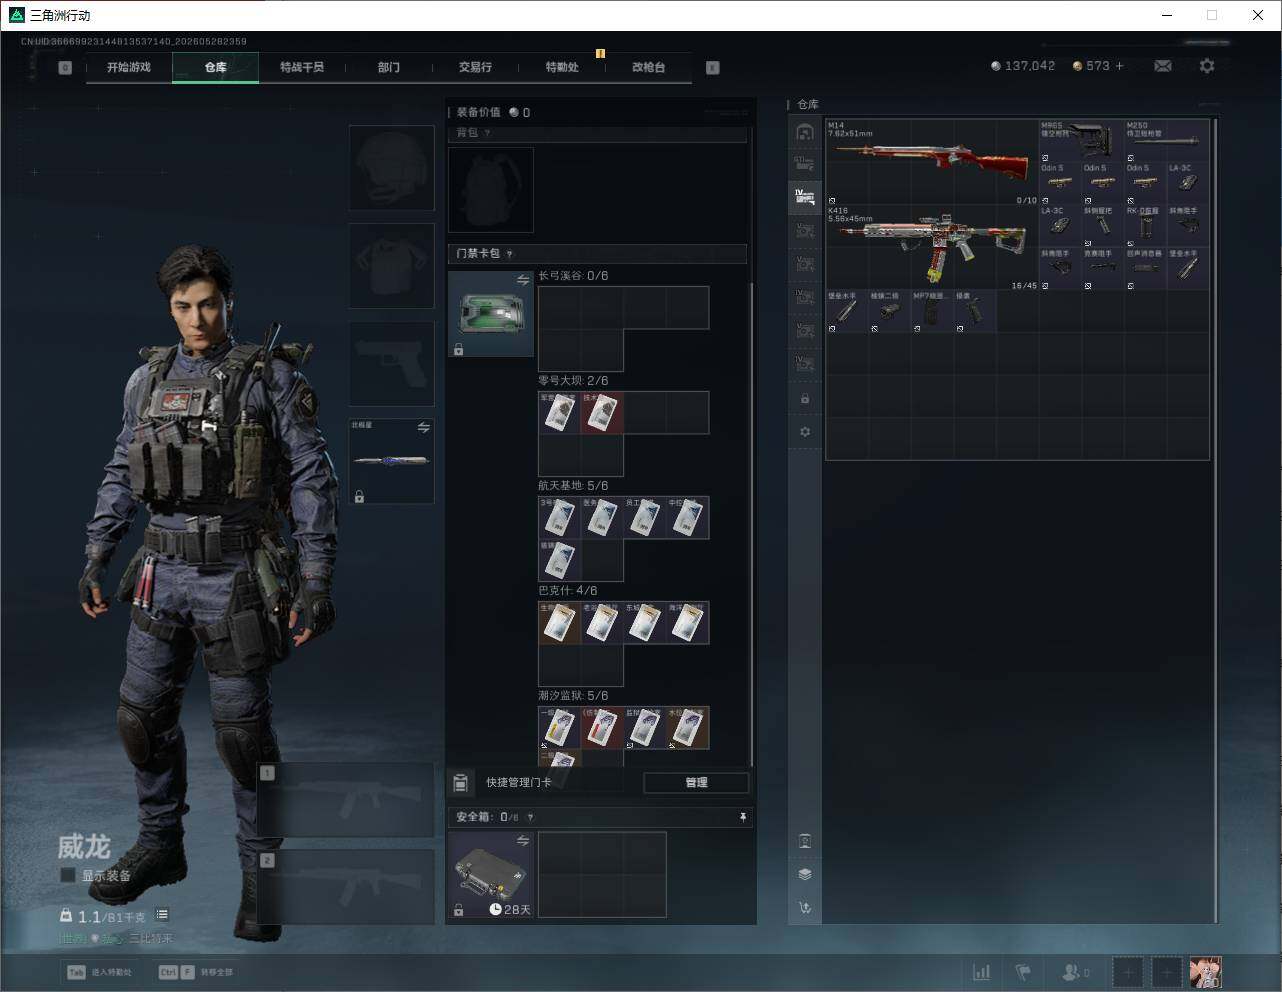Select the red keycard under 零号大坝
The width and height of the screenshot is (1282, 992).
point(602,413)
